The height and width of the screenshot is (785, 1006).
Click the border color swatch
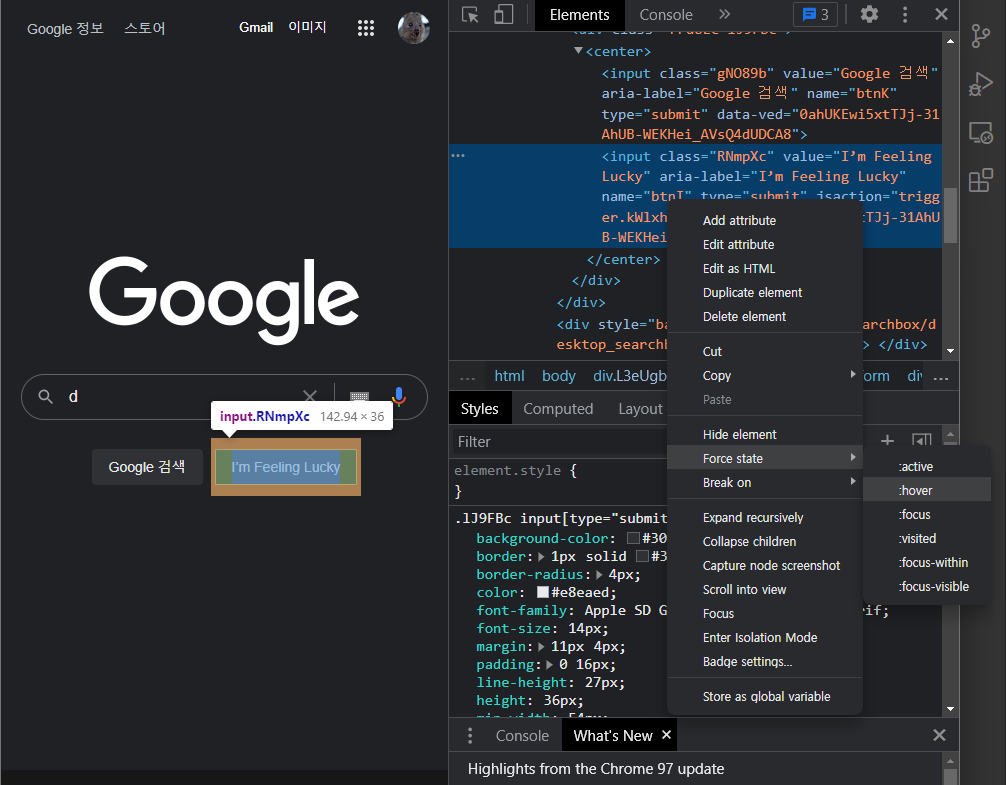tap(642, 556)
